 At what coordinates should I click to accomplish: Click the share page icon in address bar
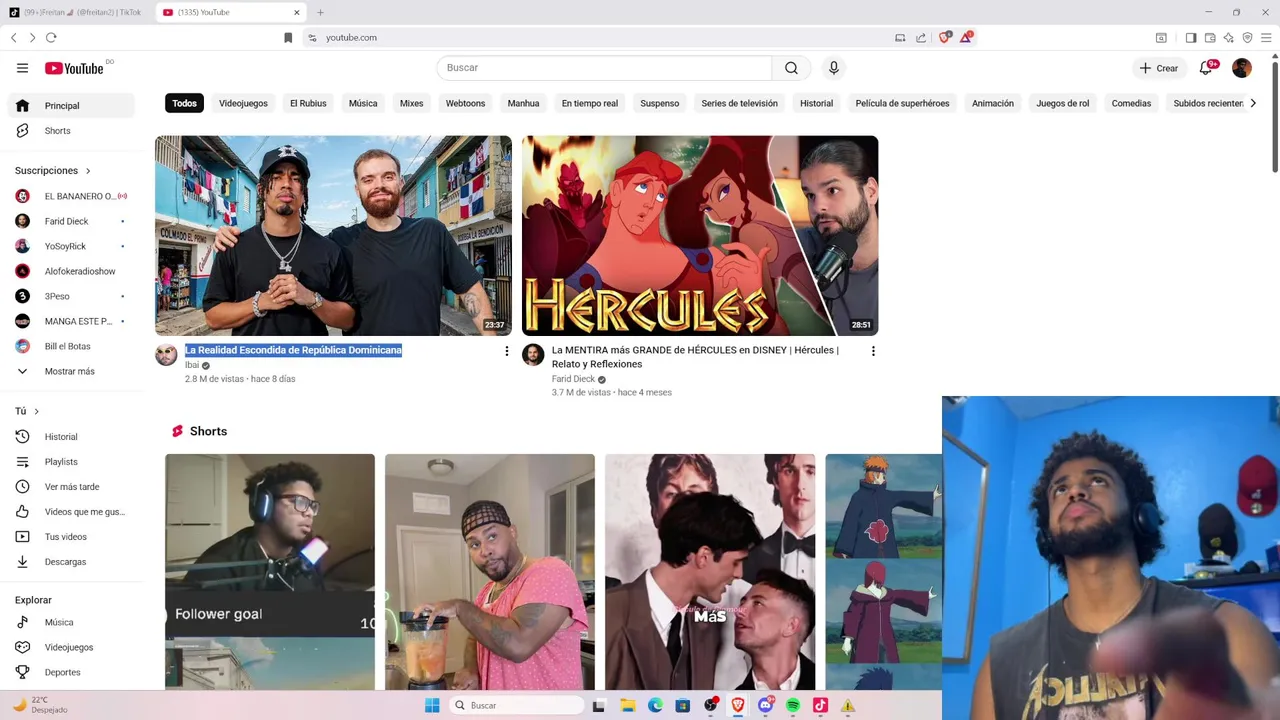921,37
